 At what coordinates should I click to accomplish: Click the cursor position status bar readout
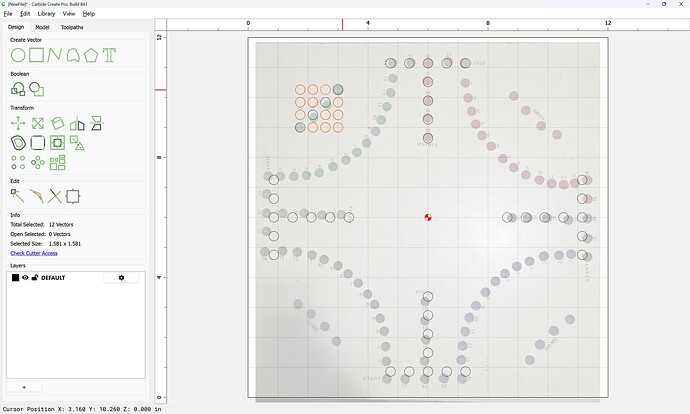click(82, 409)
